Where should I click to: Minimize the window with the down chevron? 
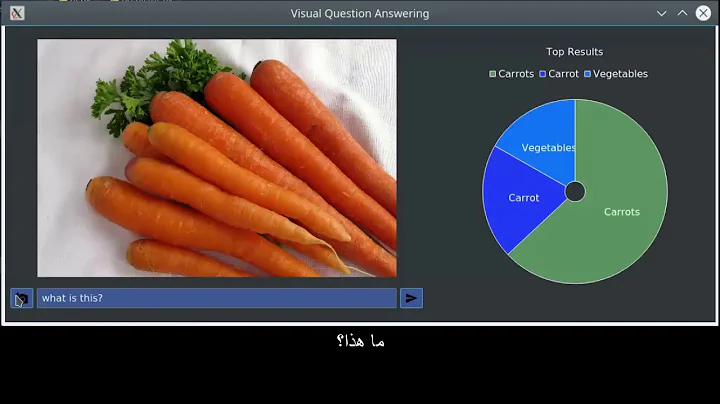pyautogui.click(x=661, y=13)
